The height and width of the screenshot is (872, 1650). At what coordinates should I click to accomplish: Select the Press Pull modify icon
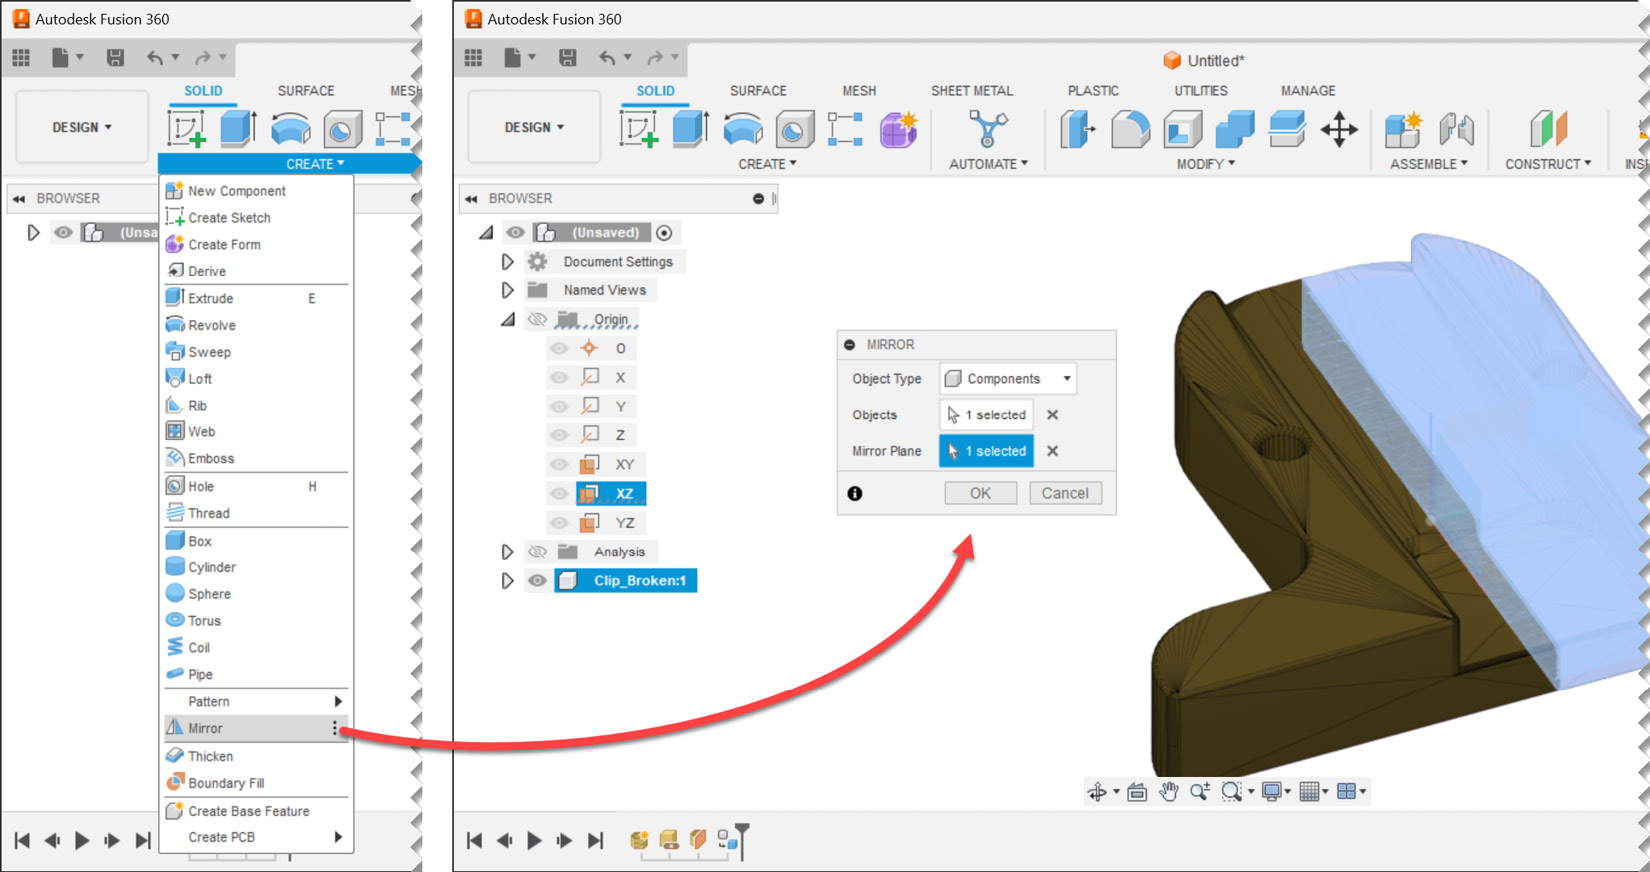point(1077,129)
